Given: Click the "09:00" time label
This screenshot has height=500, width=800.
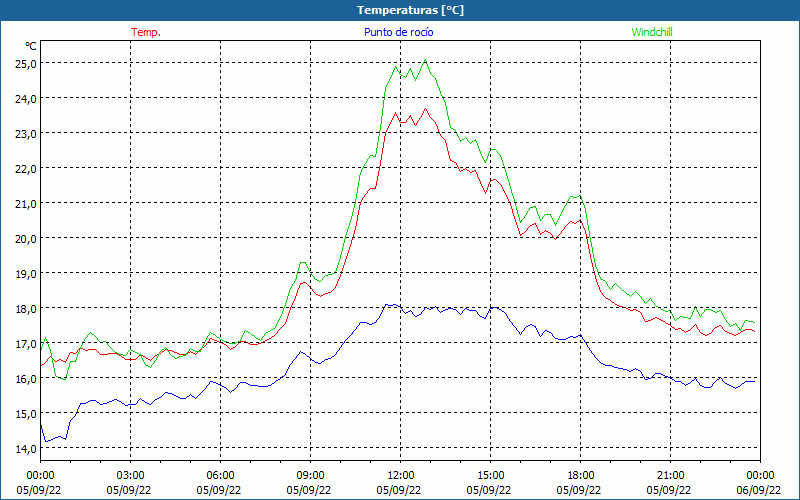Looking at the screenshot, I should click(x=310, y=476).
